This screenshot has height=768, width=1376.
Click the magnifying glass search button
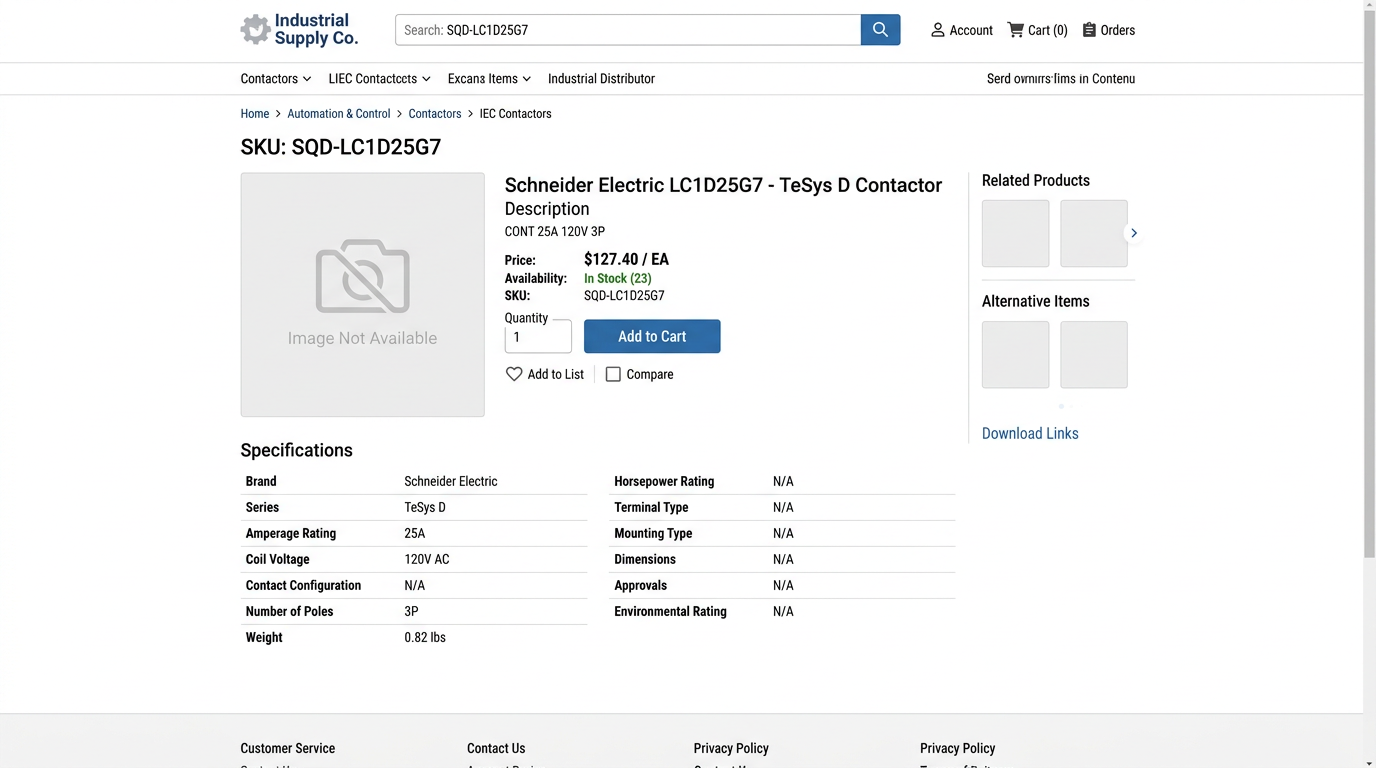click(880, 30)
